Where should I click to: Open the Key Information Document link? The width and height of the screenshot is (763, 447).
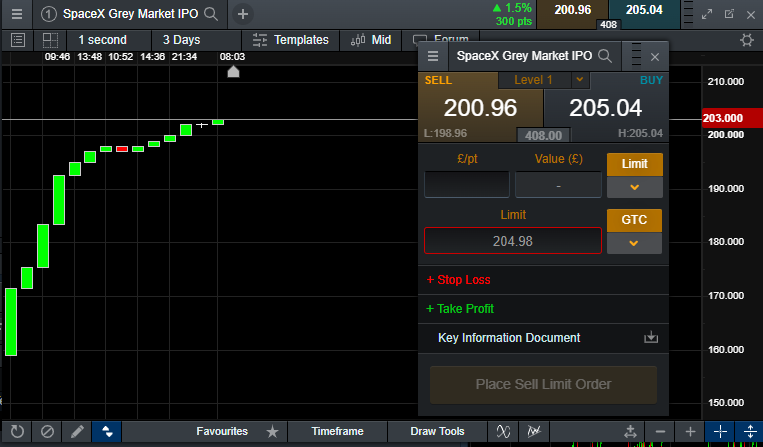click(x=509, y=338)
